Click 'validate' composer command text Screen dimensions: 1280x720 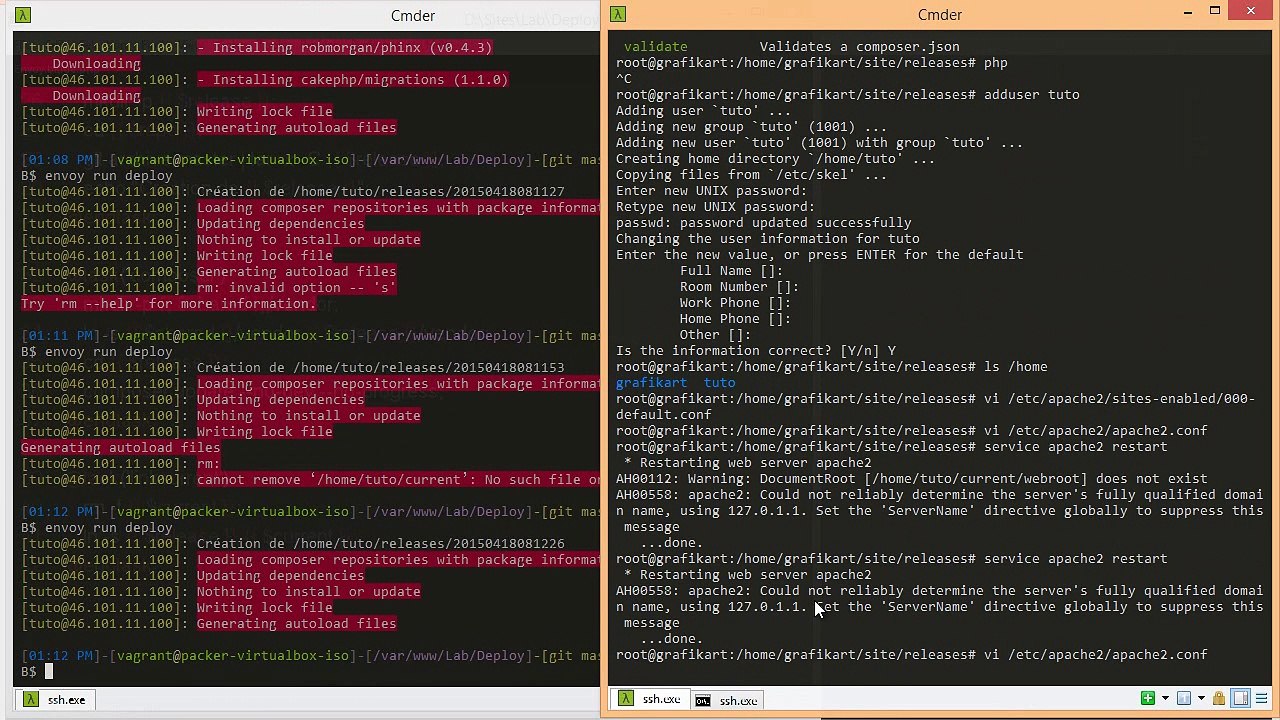click(x=655, y=46)
